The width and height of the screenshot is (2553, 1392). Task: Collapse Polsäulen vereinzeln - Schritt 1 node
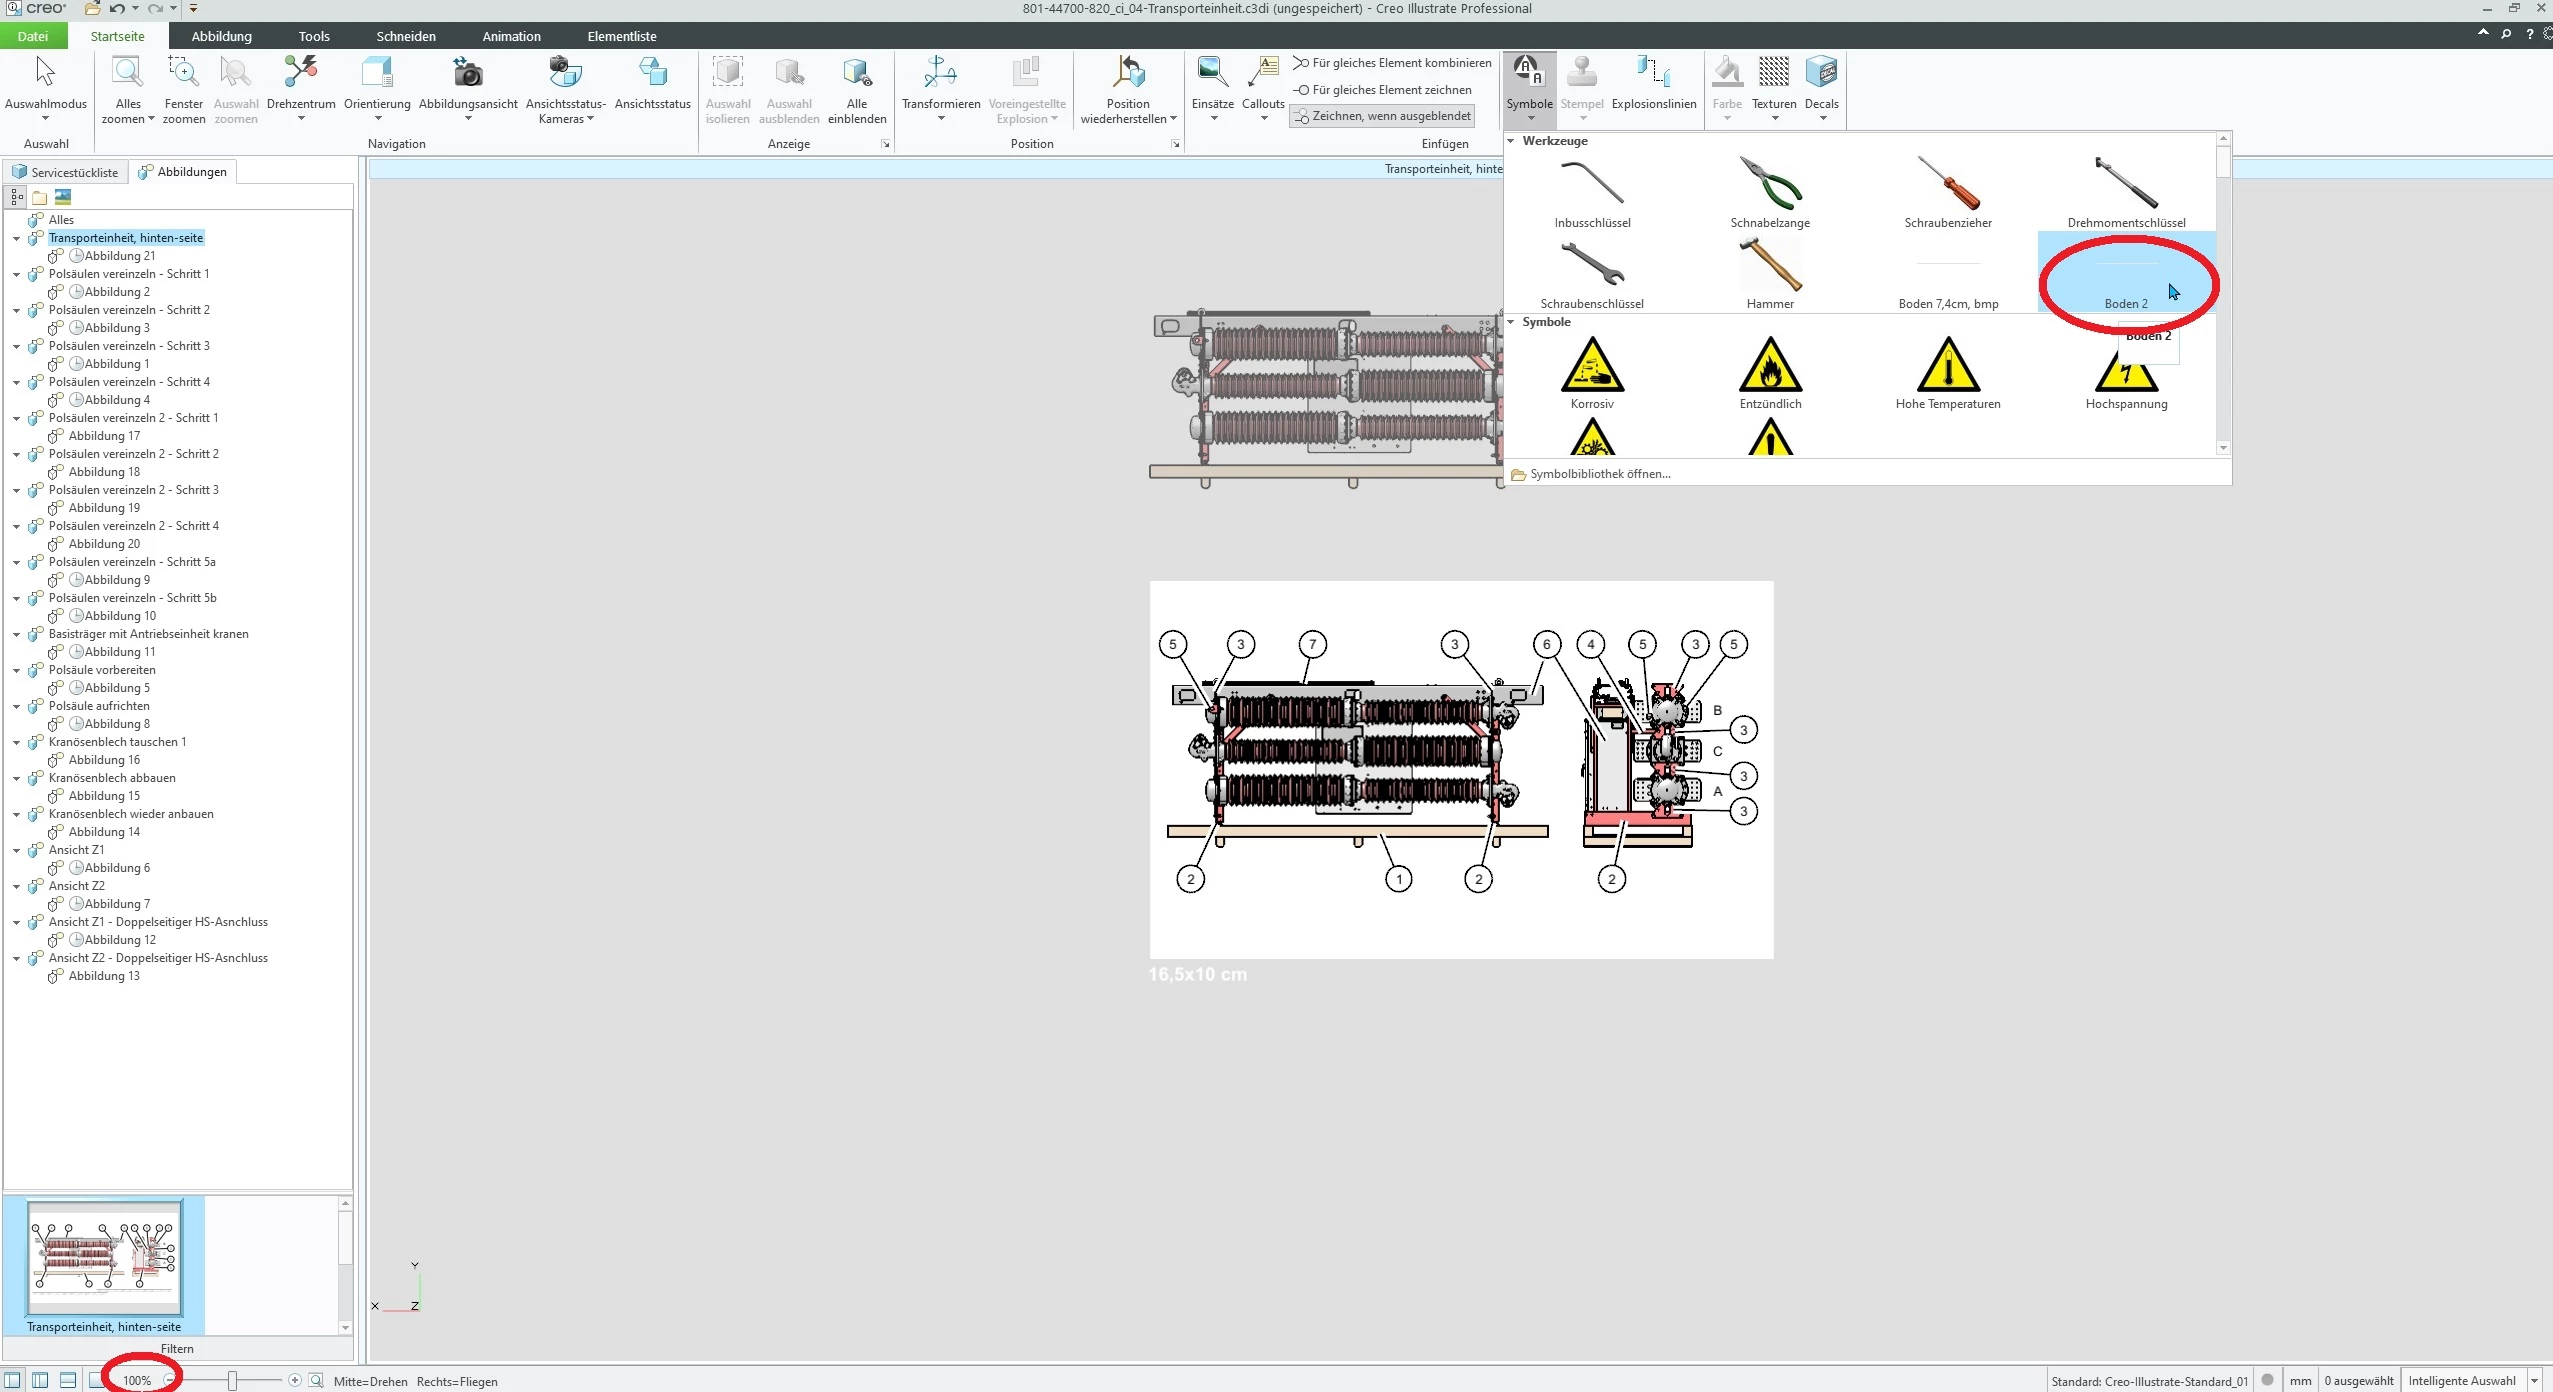click(x=16, y=274)
